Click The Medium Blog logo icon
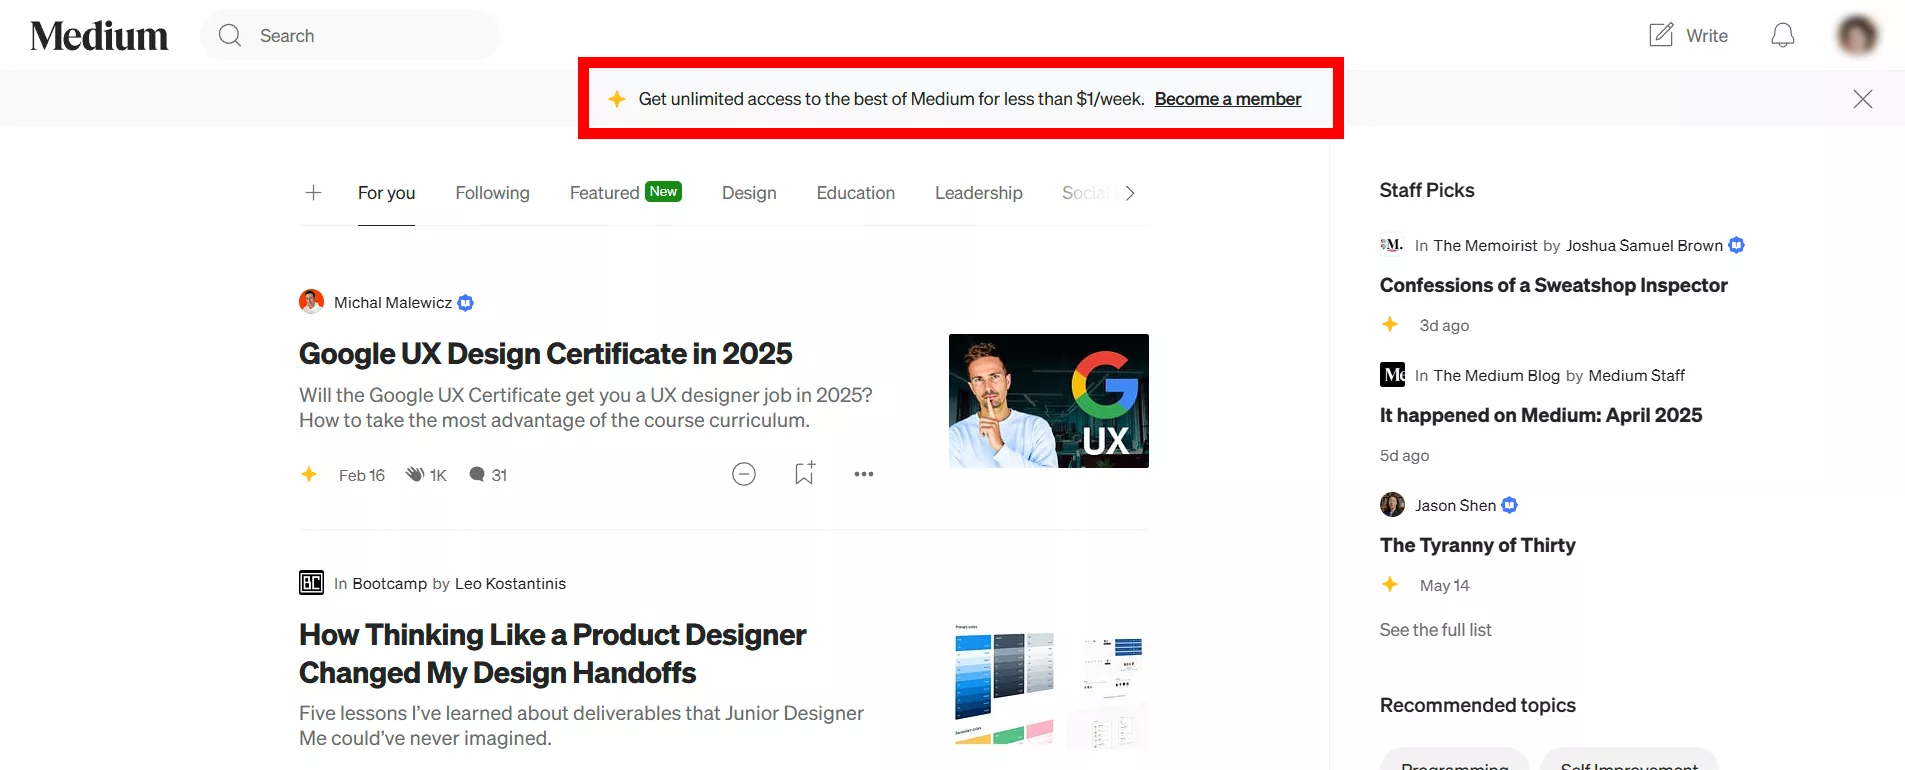1905x770 pixels. point(1392,375)
